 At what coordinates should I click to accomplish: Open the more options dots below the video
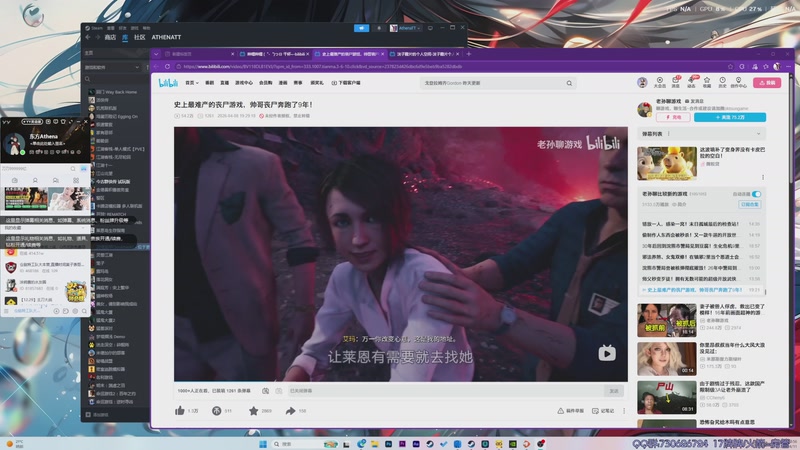pyautogui.click(x=624, y=411)
